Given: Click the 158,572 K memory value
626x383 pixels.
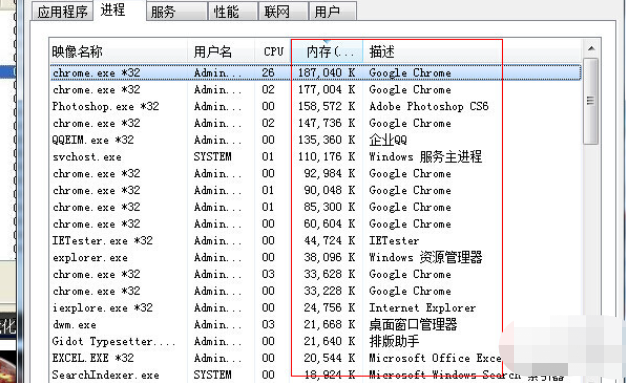Looking at the screenshot, I should pos(327,106).
